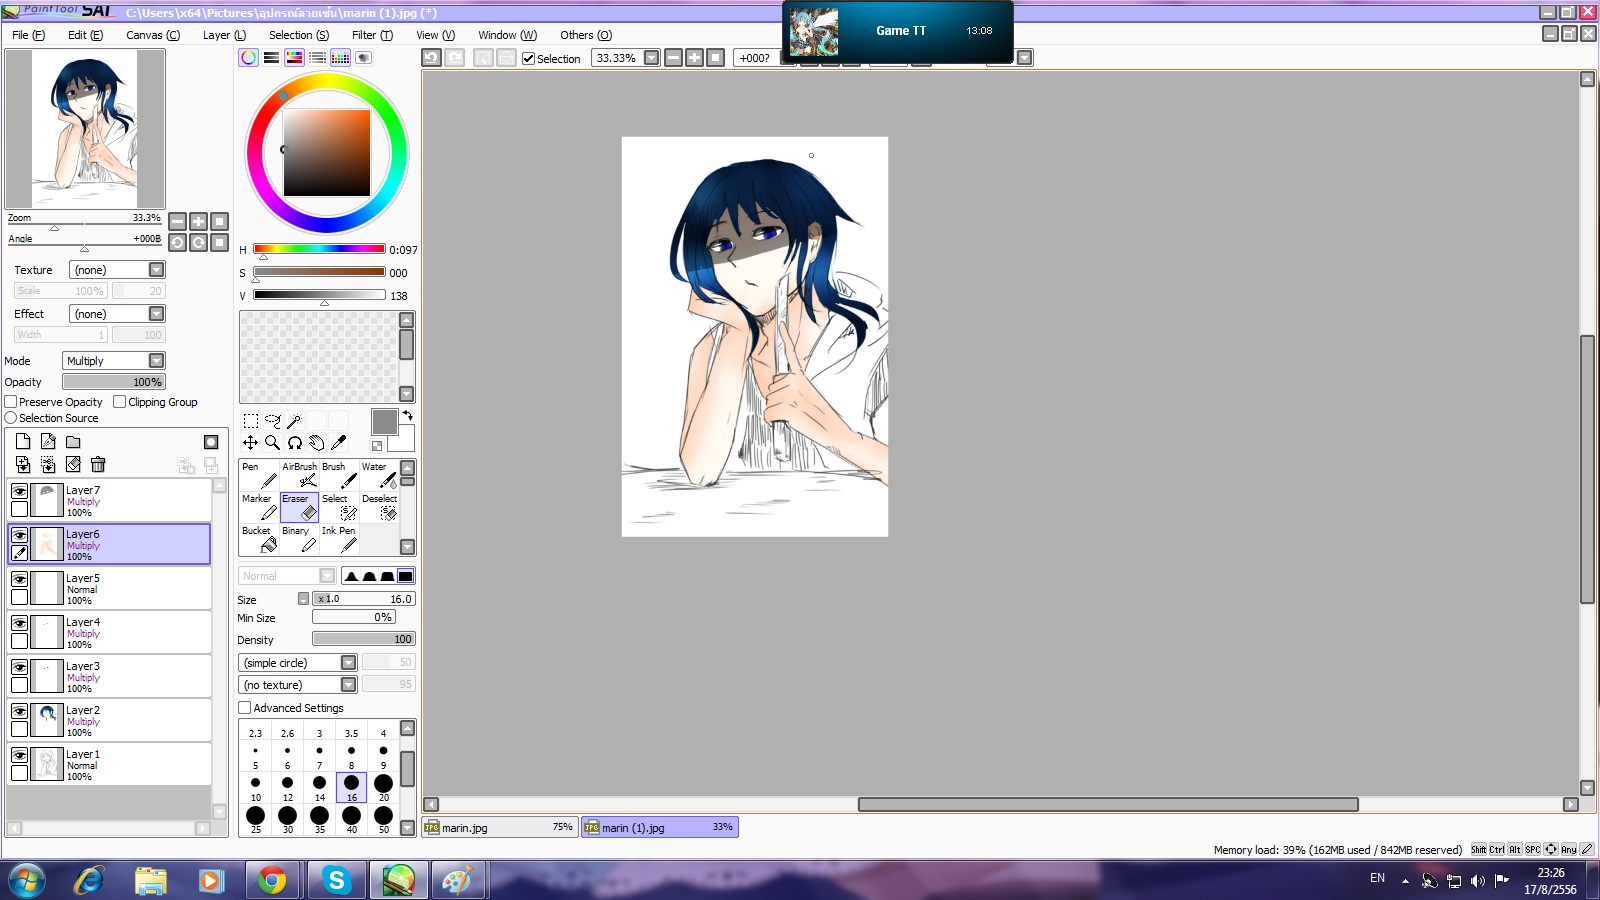This screenshot has width=1600, height=900.
Task: Switch to the marin.jpg document tab
Action: pos(499,828)
